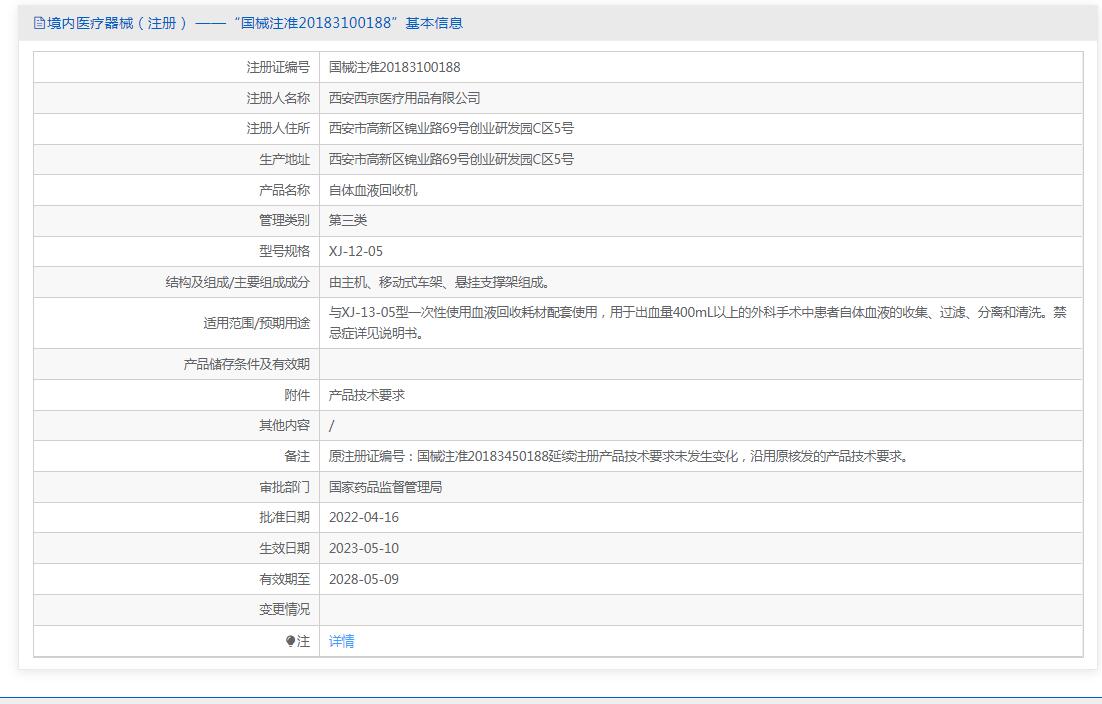Viewport: 1102px width, 704px height.
Task: Open the 详情 link in the 注 row
Action: [x=341, y=641]
